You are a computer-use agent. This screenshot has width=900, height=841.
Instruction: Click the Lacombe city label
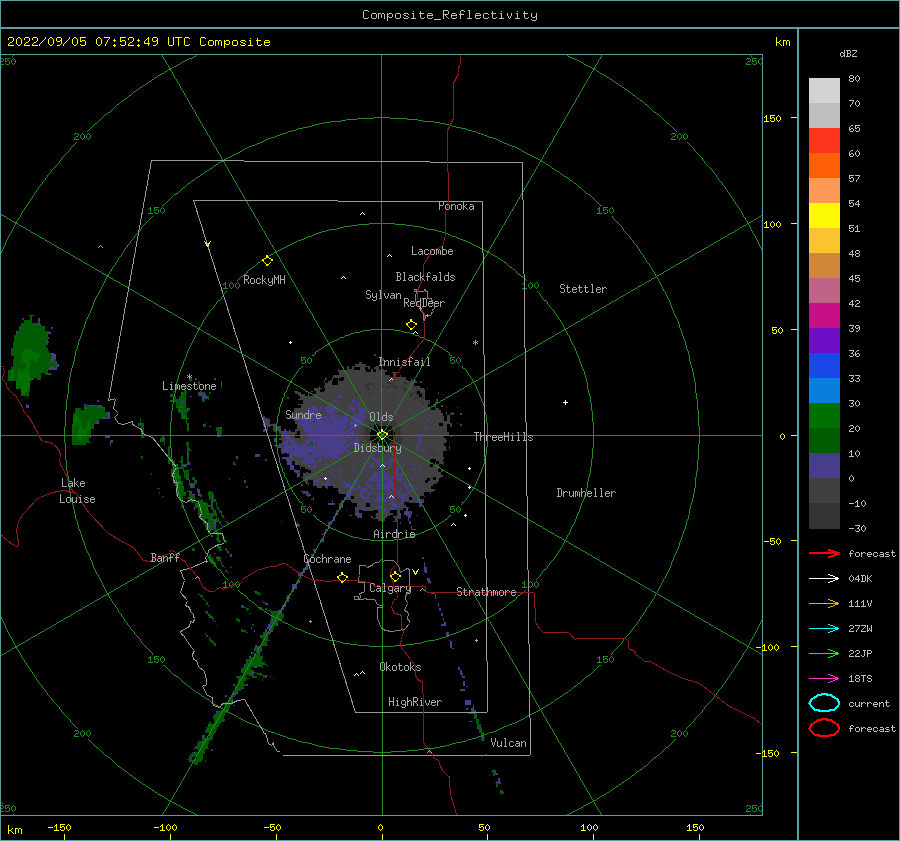click(x=432, y=251)
